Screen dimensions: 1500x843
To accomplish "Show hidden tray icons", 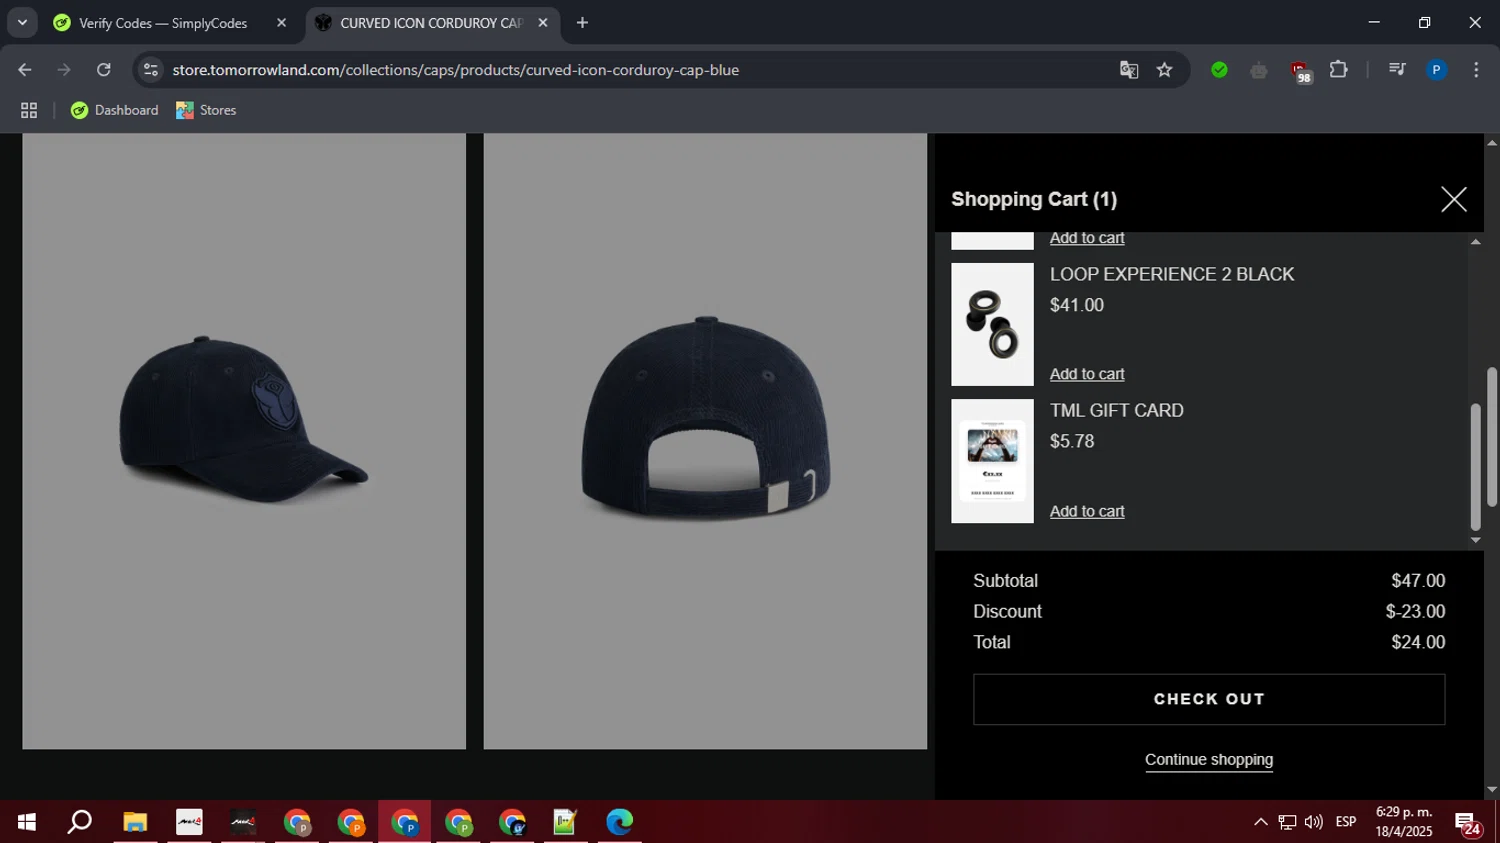I will 1260,822.
